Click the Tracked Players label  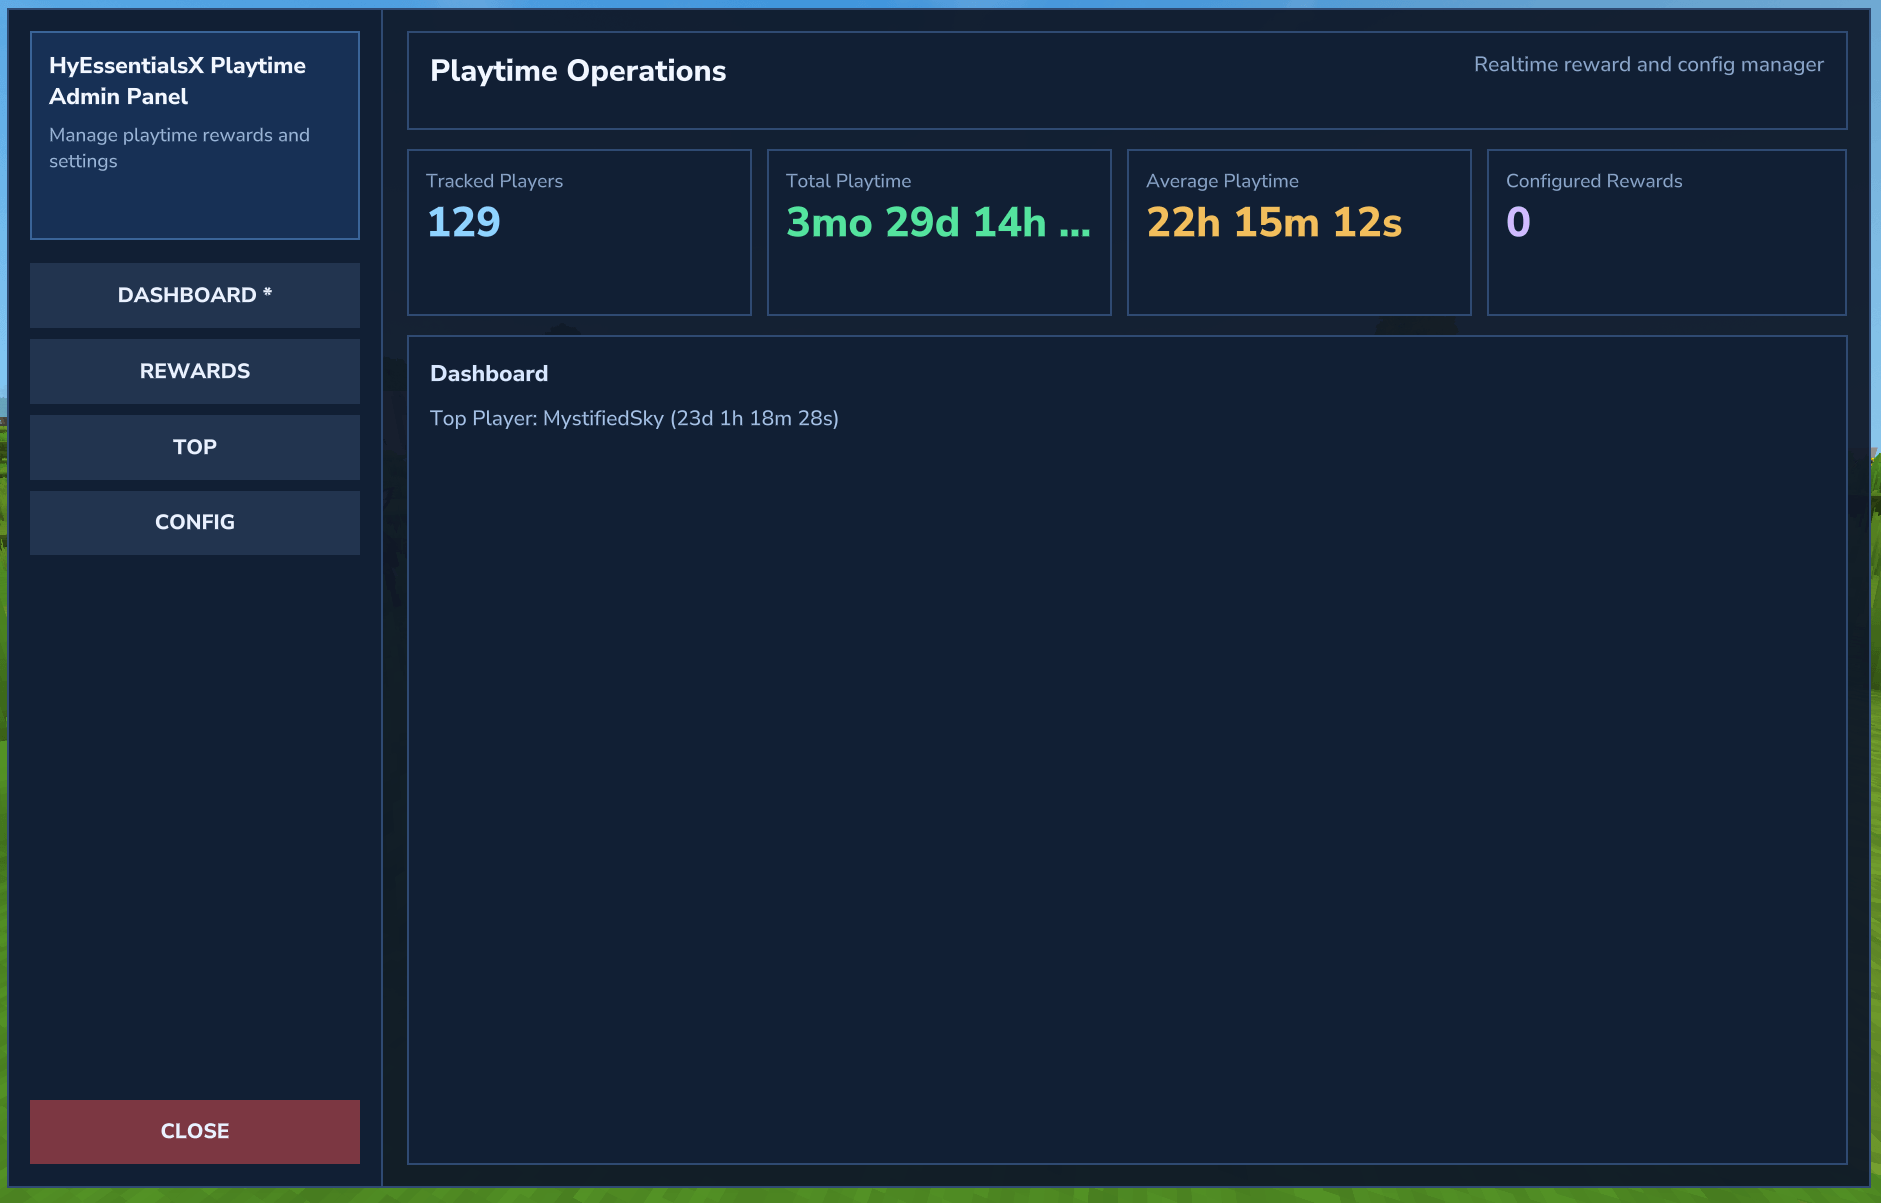[494, 181]
